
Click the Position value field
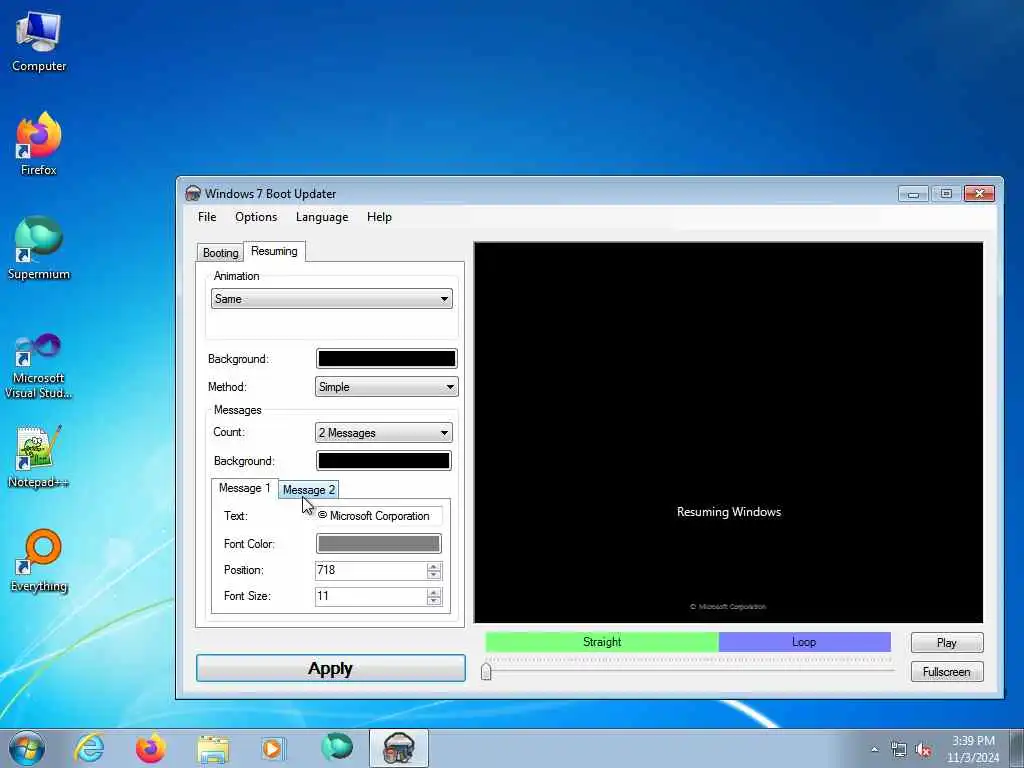(x=371, y=570)
